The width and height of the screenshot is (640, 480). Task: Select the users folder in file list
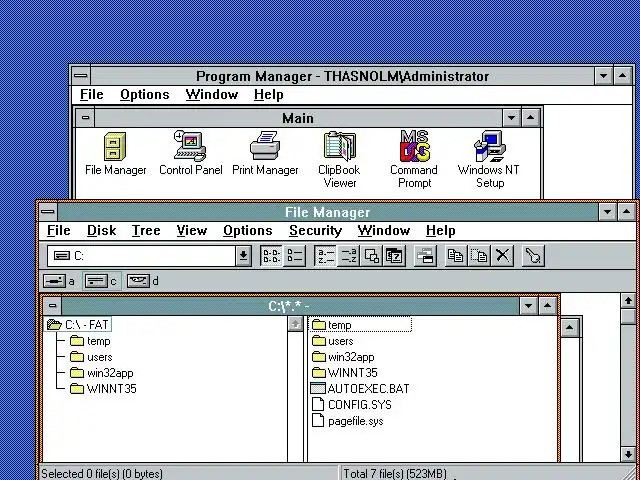point(332,341)
